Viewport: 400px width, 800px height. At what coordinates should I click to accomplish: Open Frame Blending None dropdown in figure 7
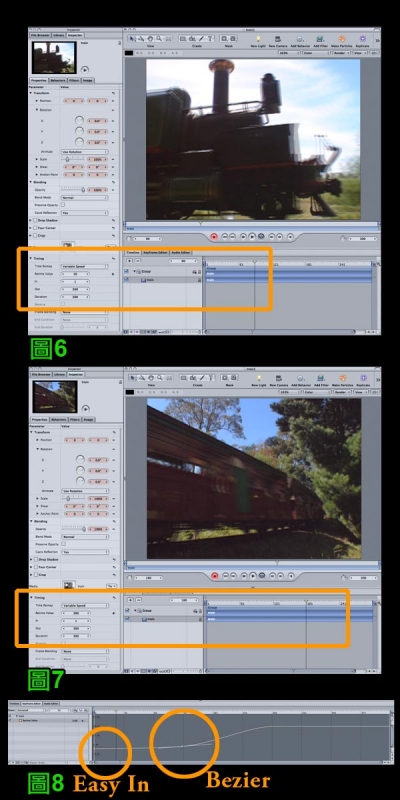84,652
